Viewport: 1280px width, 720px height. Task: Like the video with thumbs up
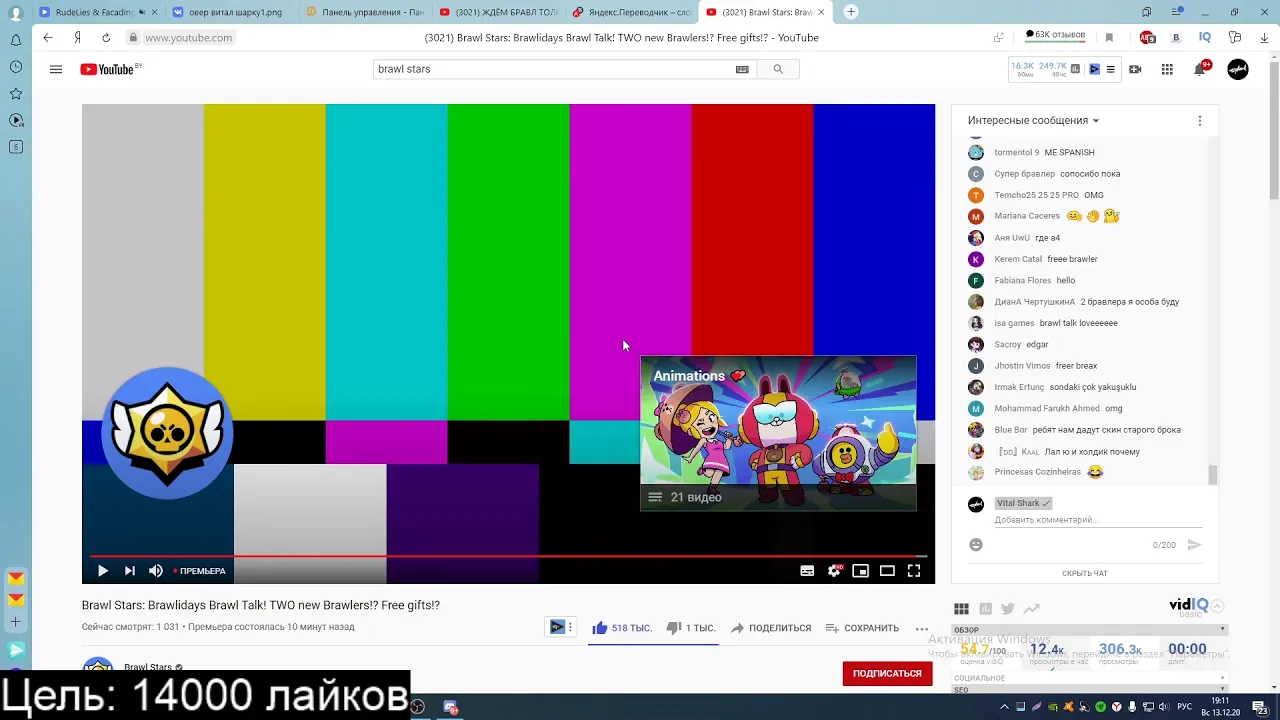coord(621,628)
